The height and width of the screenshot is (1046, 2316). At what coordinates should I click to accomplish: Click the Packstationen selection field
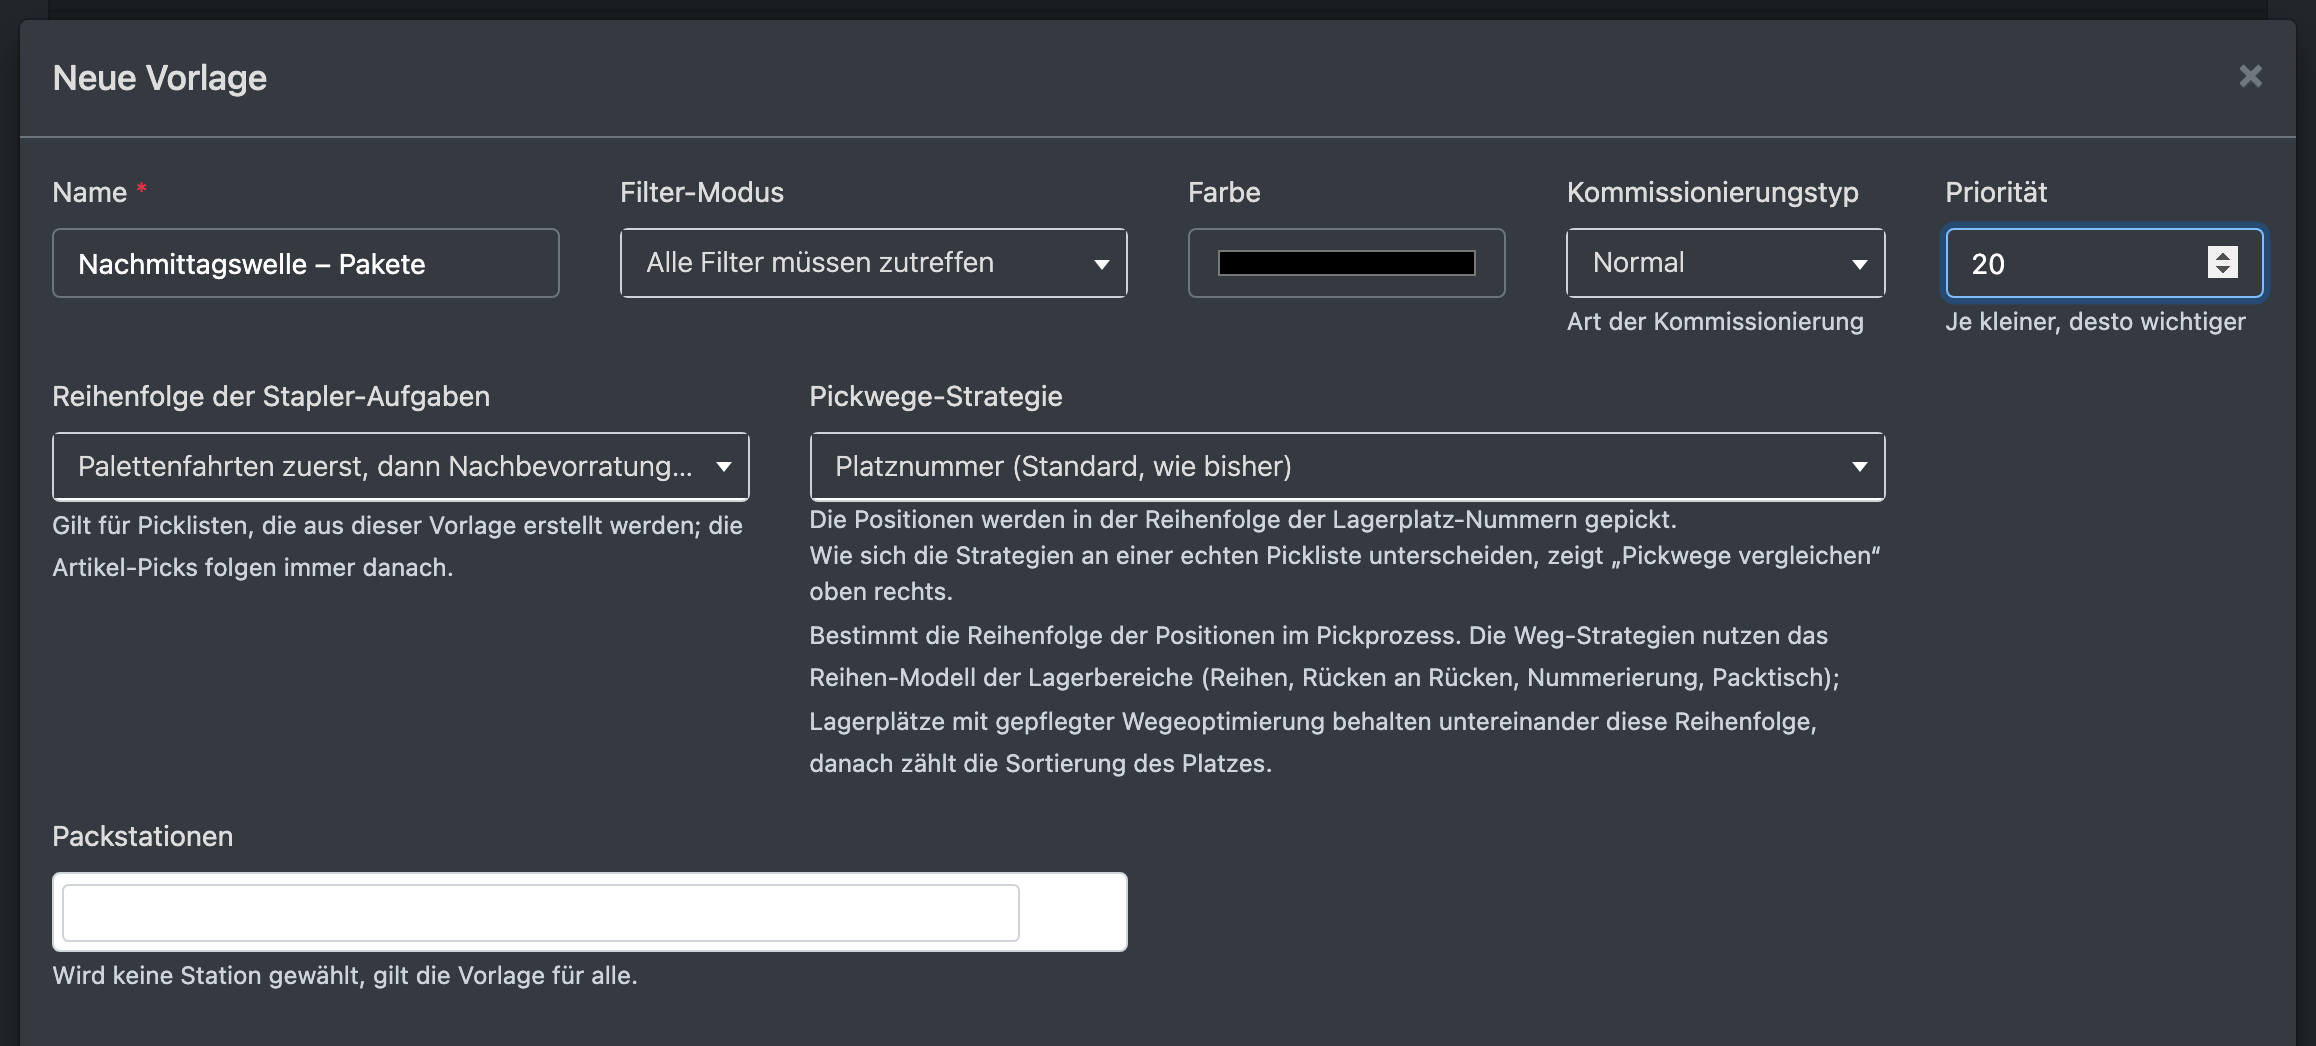tap(589, 912)
